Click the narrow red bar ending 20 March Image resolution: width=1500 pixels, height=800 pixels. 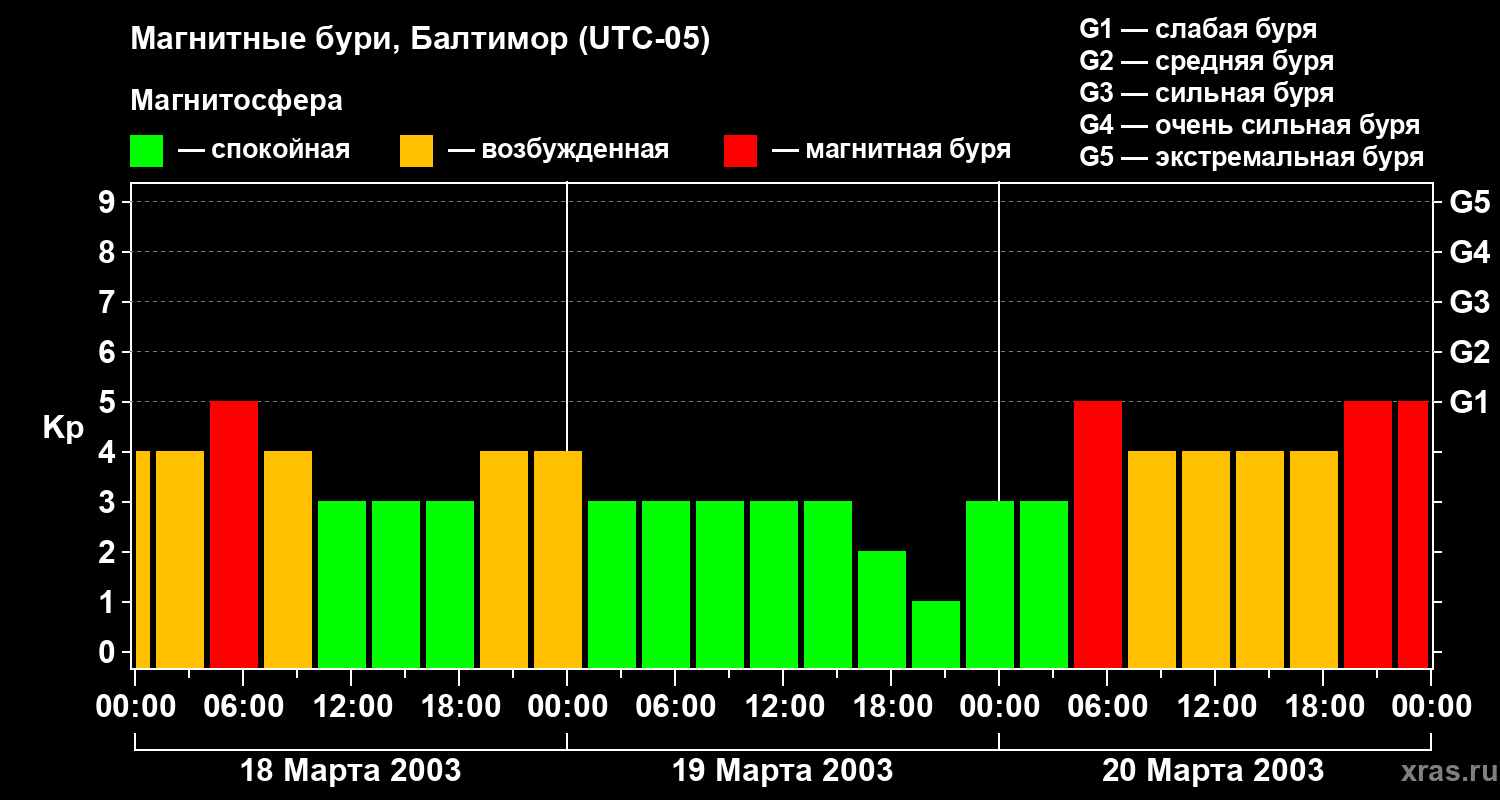[1413, 534]
